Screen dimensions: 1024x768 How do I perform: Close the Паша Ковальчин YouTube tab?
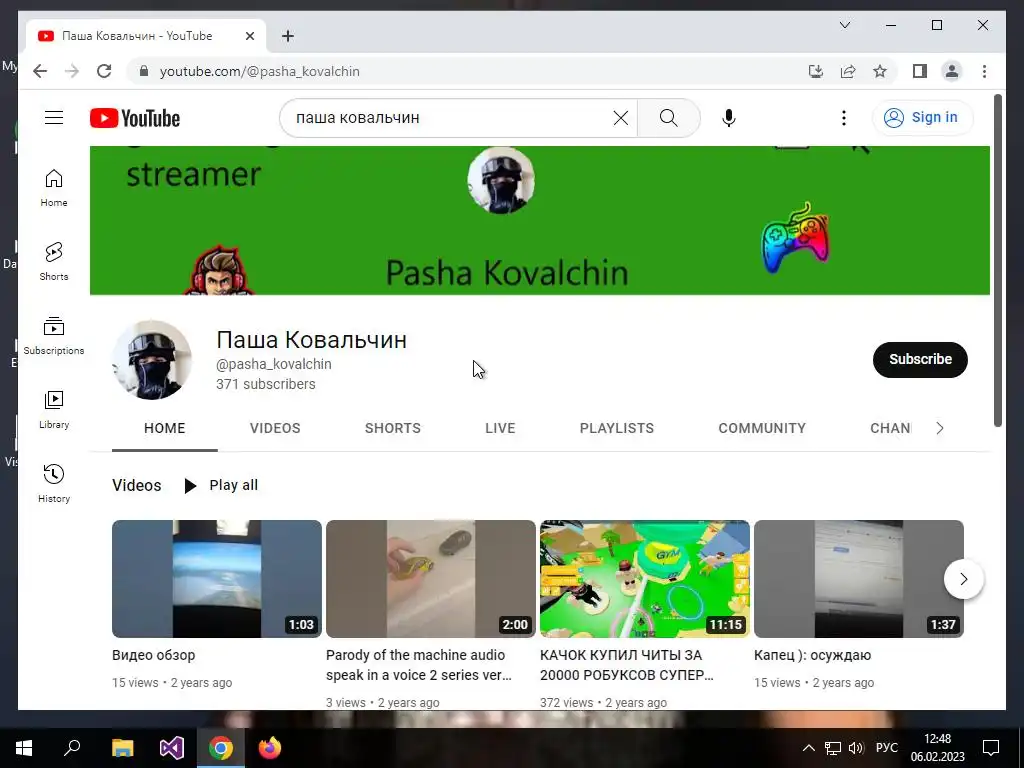coord(249,36)
